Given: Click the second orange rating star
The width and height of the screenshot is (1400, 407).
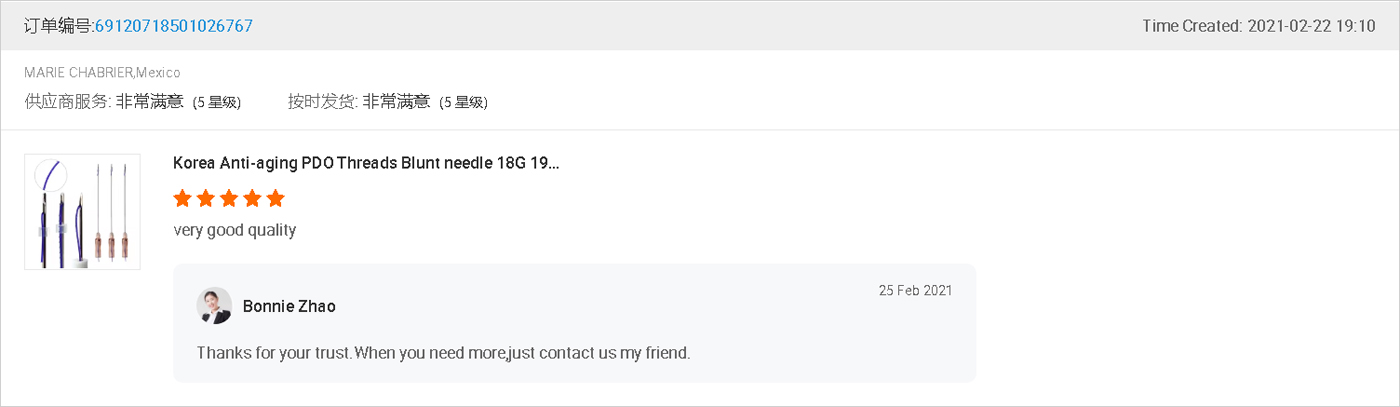Looking at the screenshot, I should pyautogui.click(x=206, y=198).
